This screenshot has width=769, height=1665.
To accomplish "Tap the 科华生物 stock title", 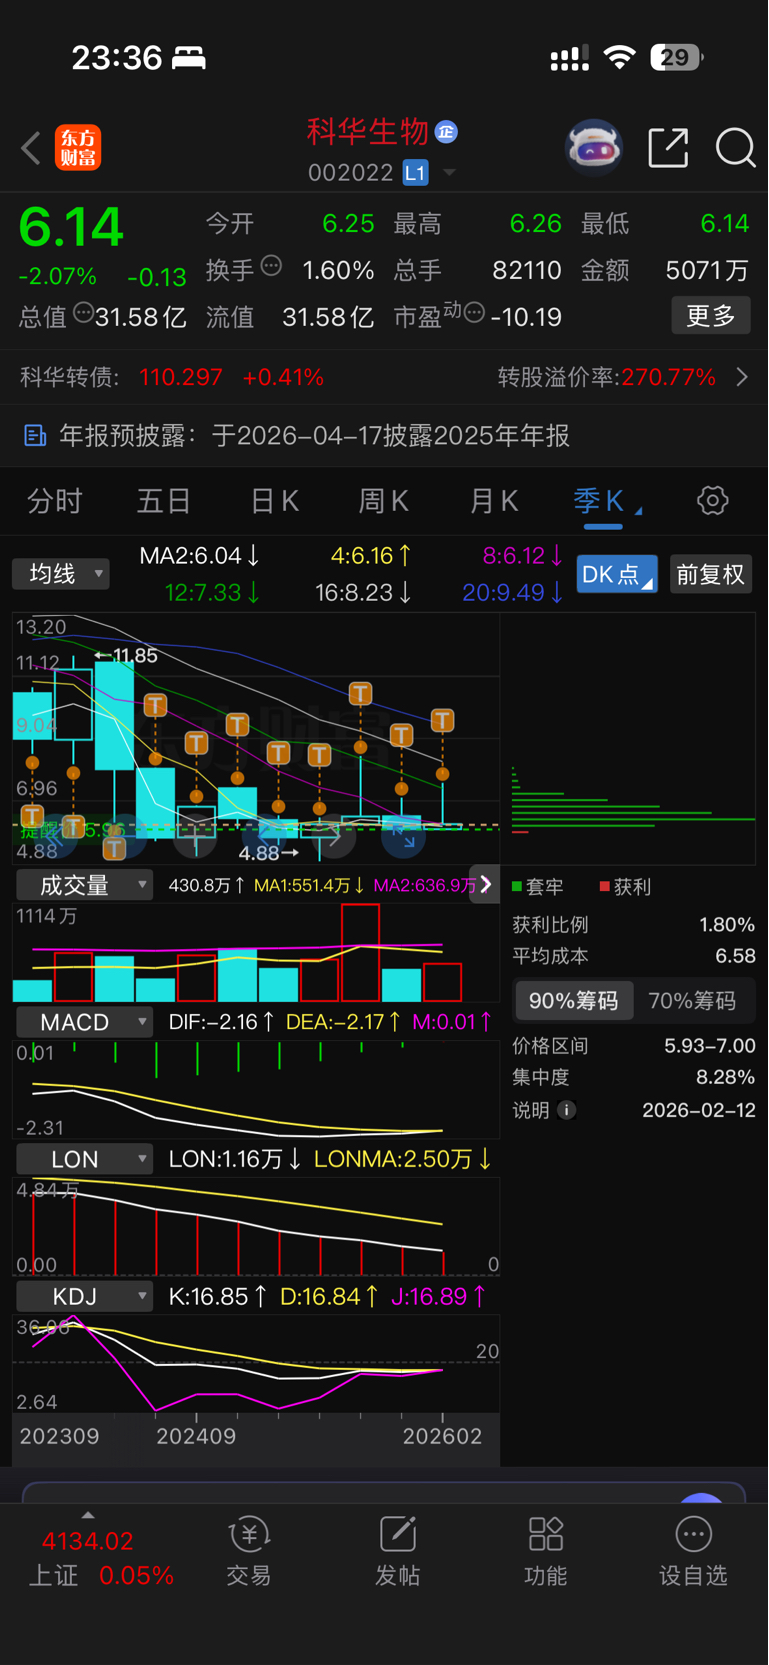I will tap(368, 131).
